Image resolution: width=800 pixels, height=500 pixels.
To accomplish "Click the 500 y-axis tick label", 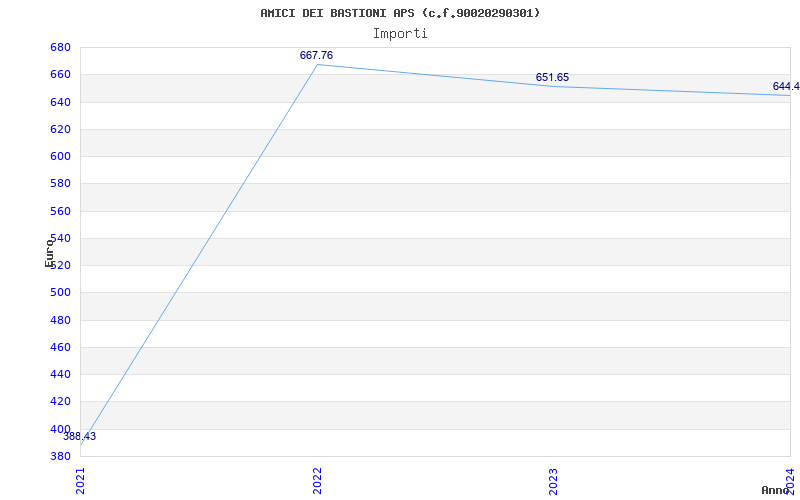I will click(x=60, y=292).
